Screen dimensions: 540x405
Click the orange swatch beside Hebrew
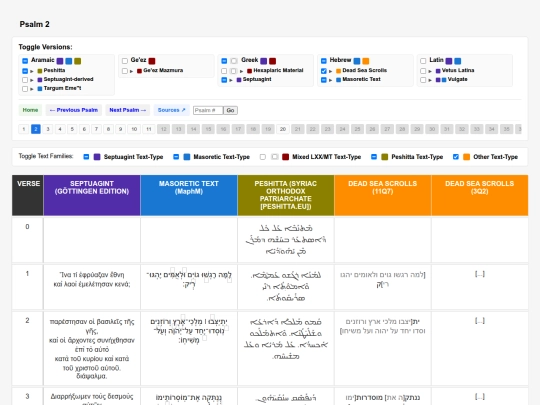366,61
